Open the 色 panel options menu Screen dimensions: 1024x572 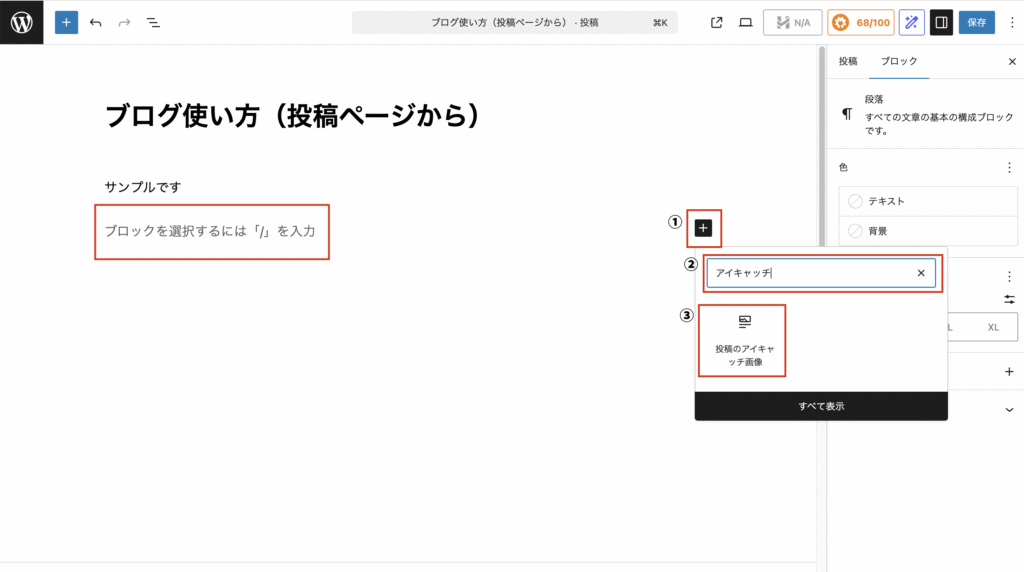click(1009, 167)
